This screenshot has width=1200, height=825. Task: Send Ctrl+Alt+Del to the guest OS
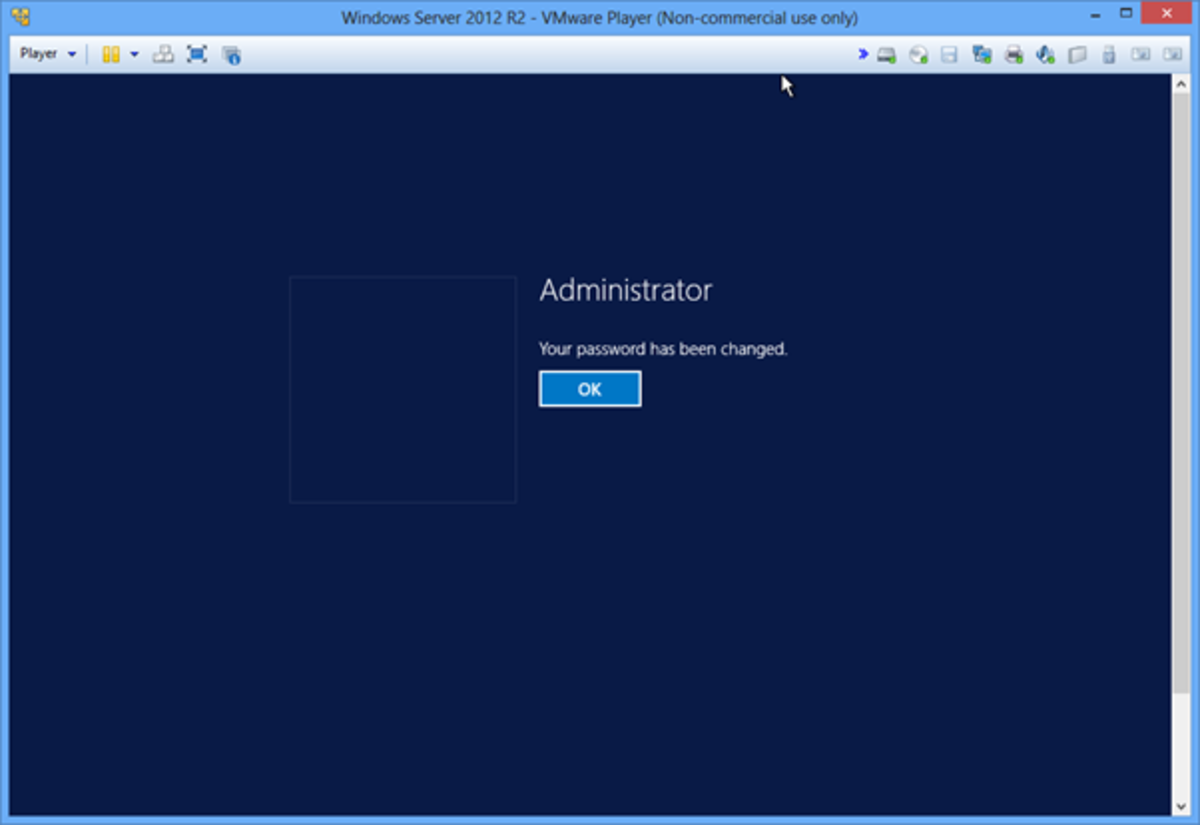tap(163, 53)
